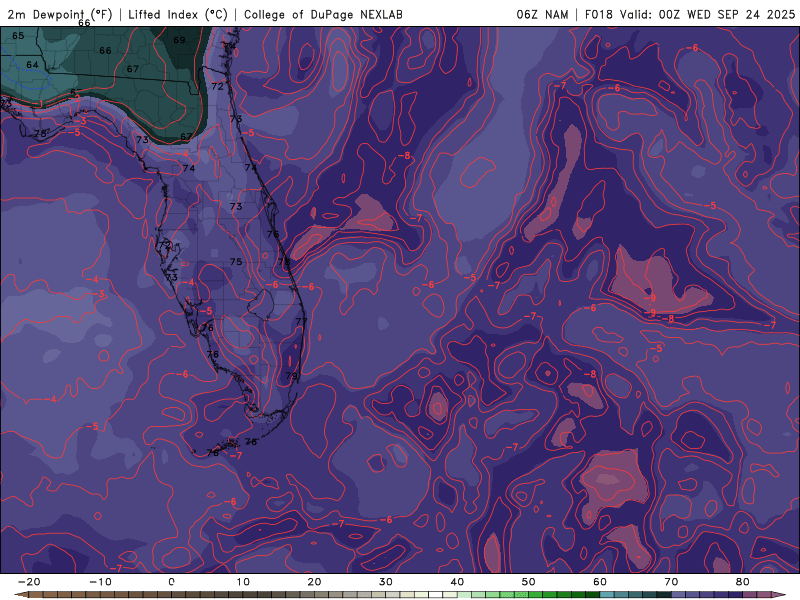800x600 pixels.
Task: Click the "06Z NAM" model run label
Action: tap(542, 14)
